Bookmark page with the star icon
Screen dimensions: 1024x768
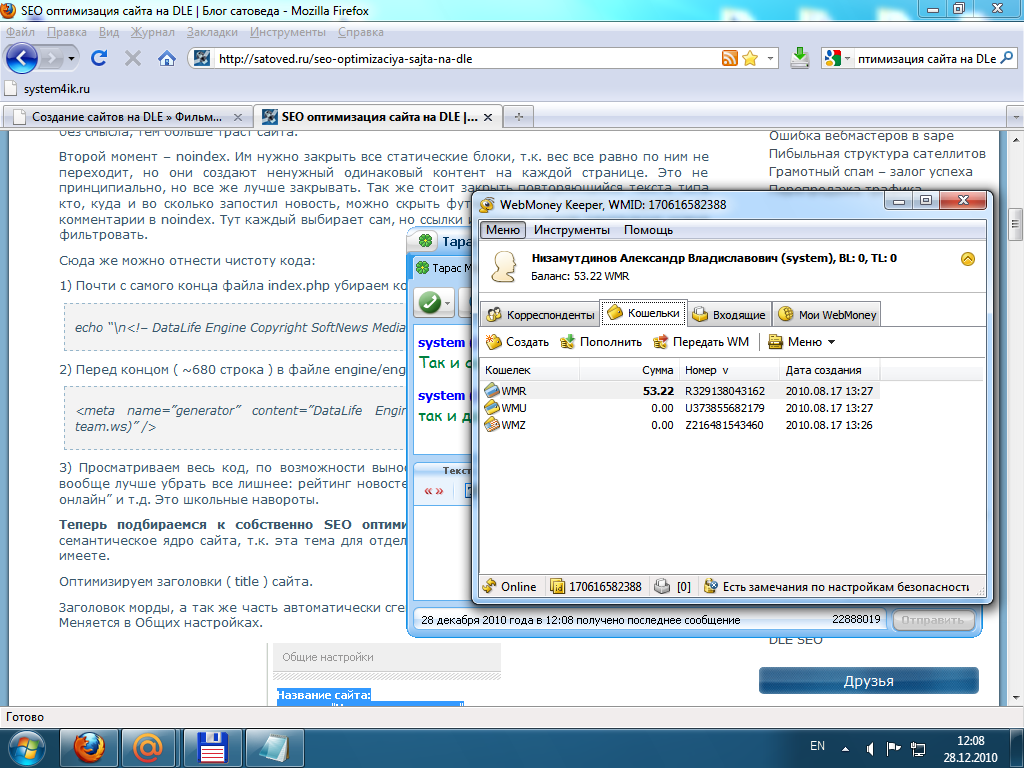point(750,58)
